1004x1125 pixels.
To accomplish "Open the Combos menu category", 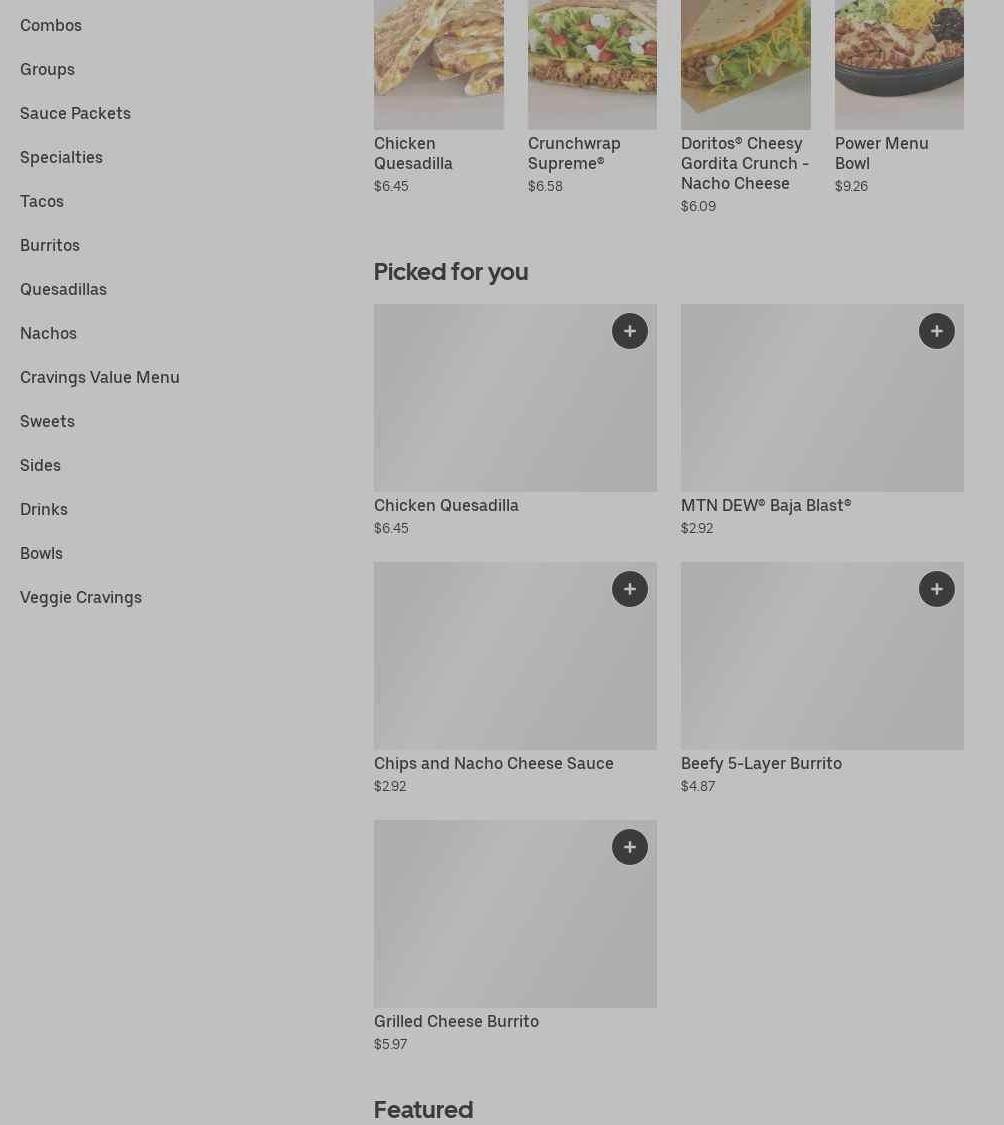I will pyautogui.click(x=51, y=25).
